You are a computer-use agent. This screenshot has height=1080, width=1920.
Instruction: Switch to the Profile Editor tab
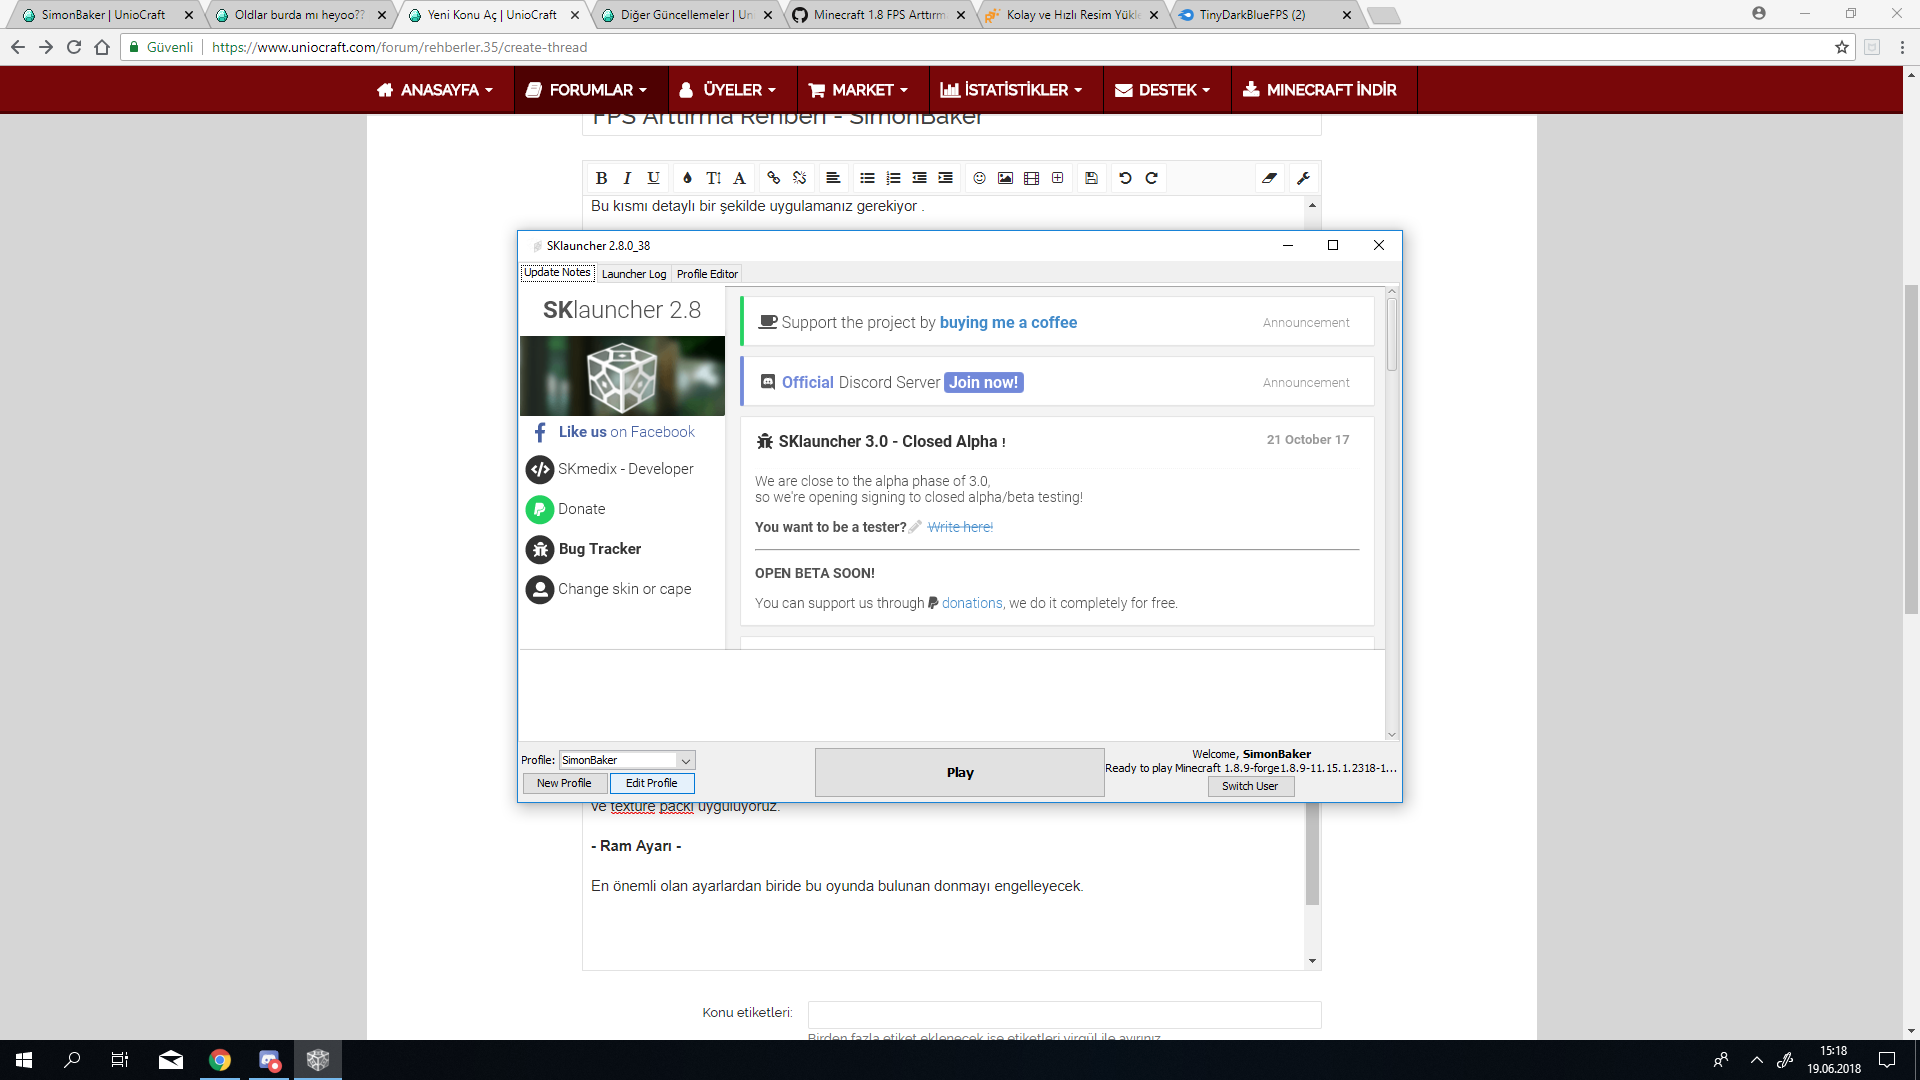(x=707, y=274)
